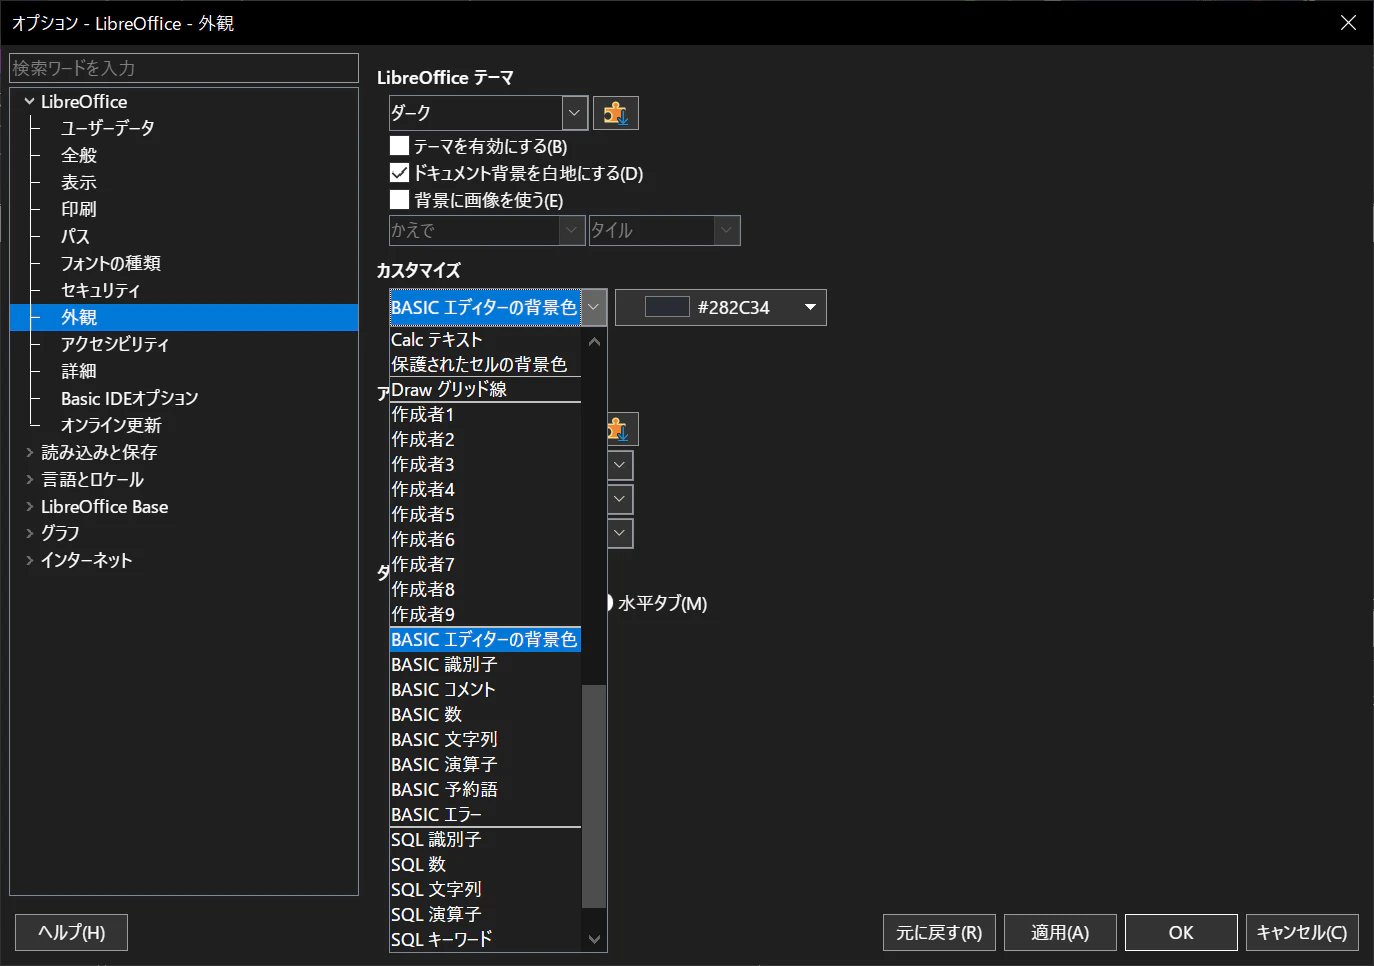Viewport: 1374px width, 966px height.
Task: Open the #282C34 color picker dropdown
Action: (x=810, y=307)
